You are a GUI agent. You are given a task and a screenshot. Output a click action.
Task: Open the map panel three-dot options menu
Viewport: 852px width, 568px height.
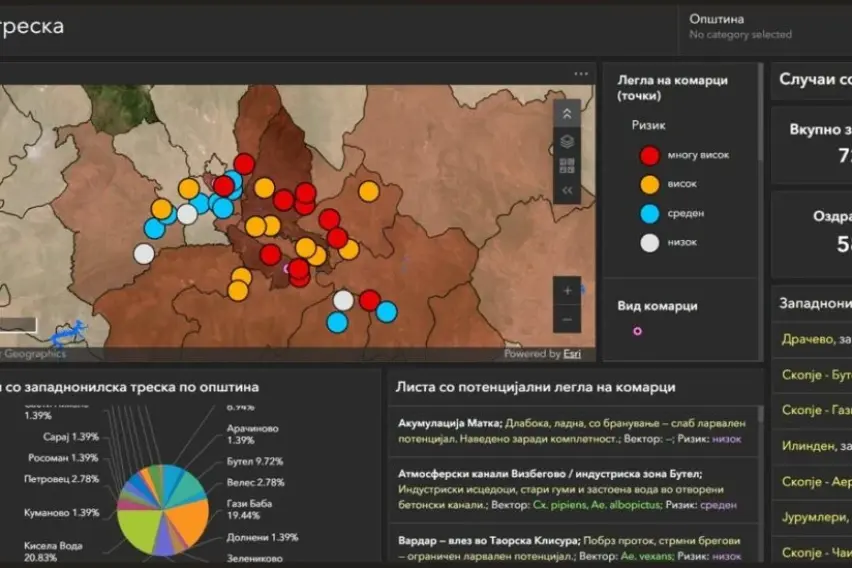click(x=581, y=74)
